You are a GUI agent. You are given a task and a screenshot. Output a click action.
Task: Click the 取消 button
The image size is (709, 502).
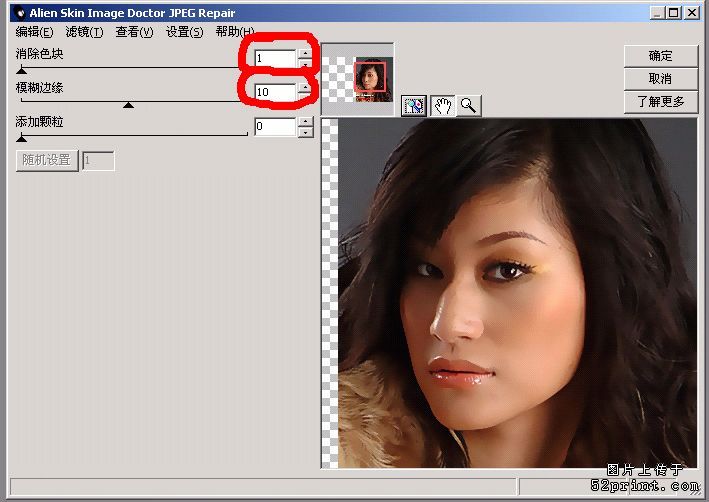pyautogui.click(x=661, y=79)
